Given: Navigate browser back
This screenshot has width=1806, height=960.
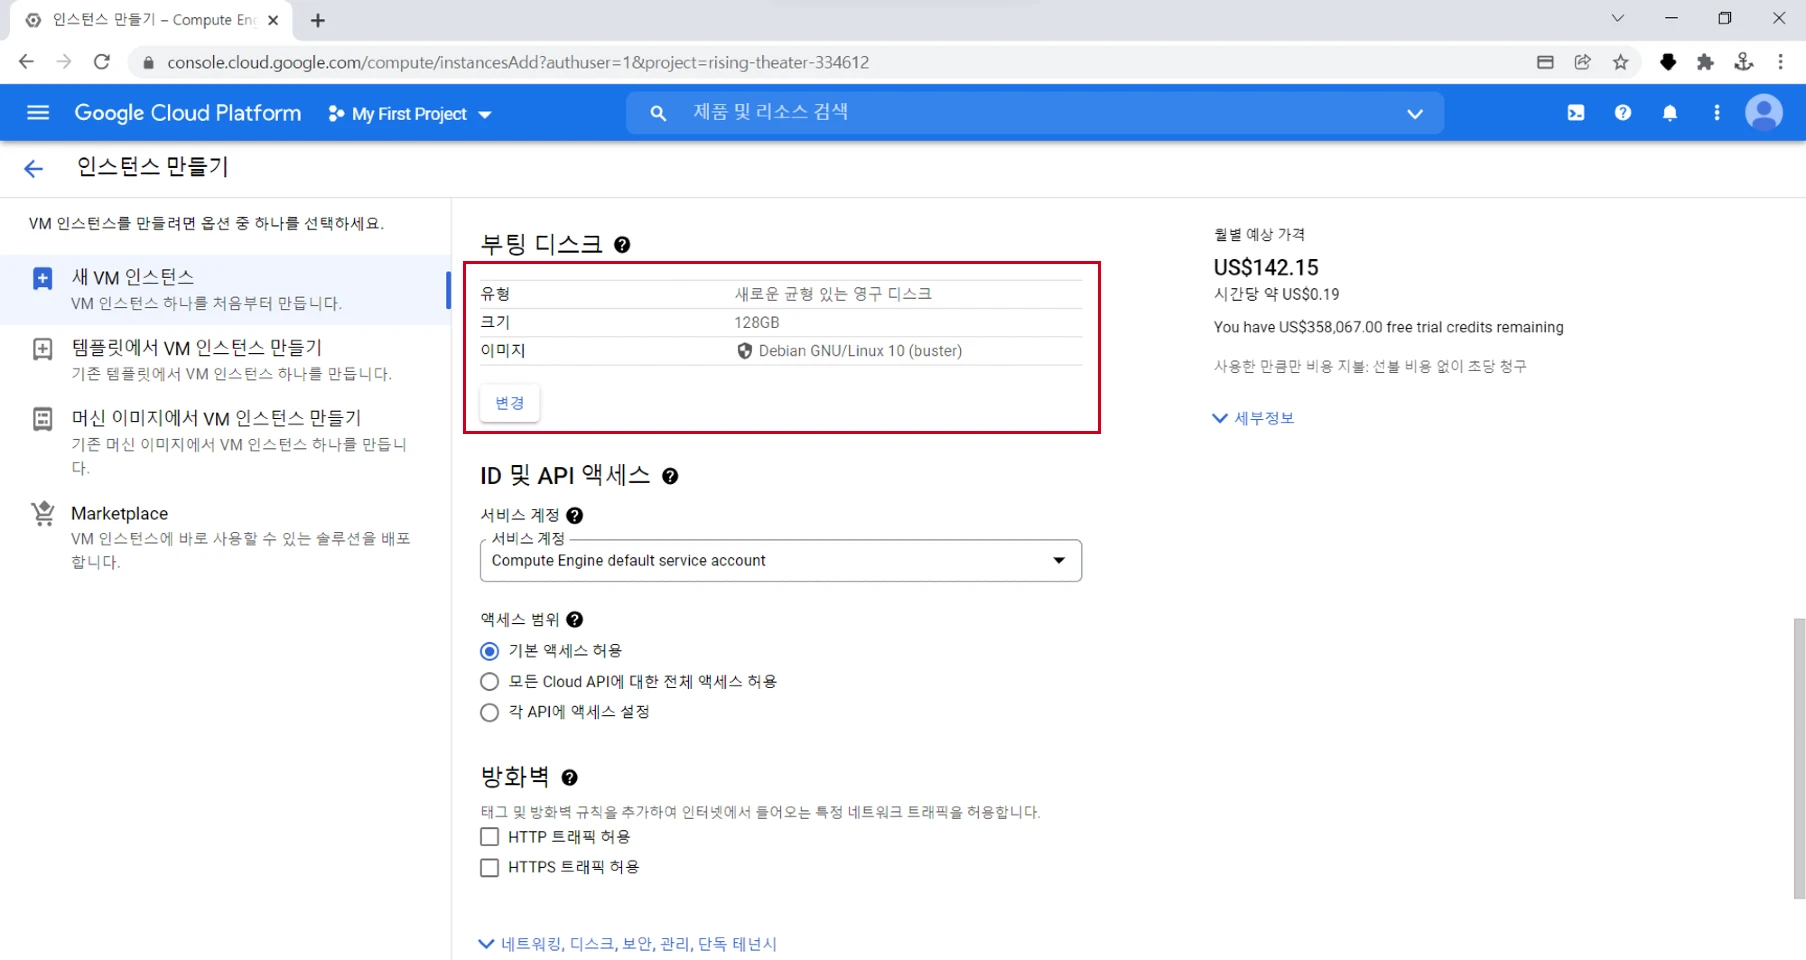Looking at the screenshot, I should (26, 62).
